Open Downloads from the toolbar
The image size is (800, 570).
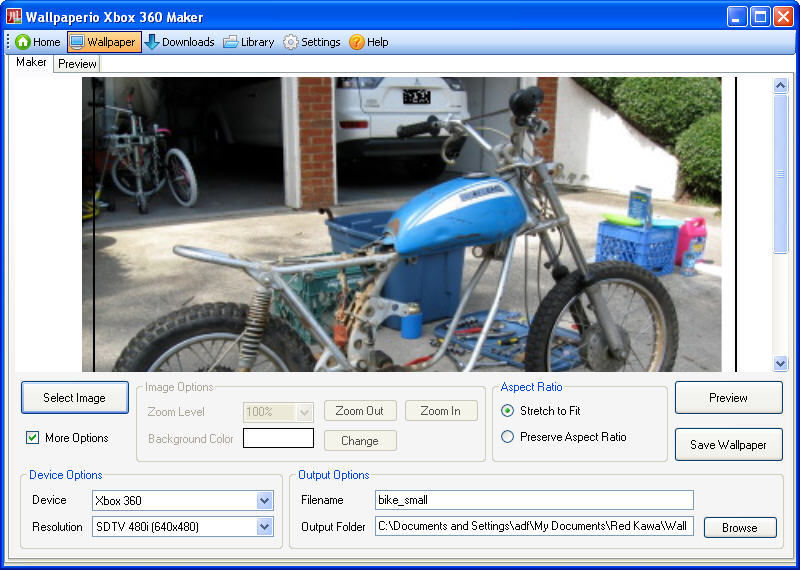pyautogui.click(x=153, y=42)
